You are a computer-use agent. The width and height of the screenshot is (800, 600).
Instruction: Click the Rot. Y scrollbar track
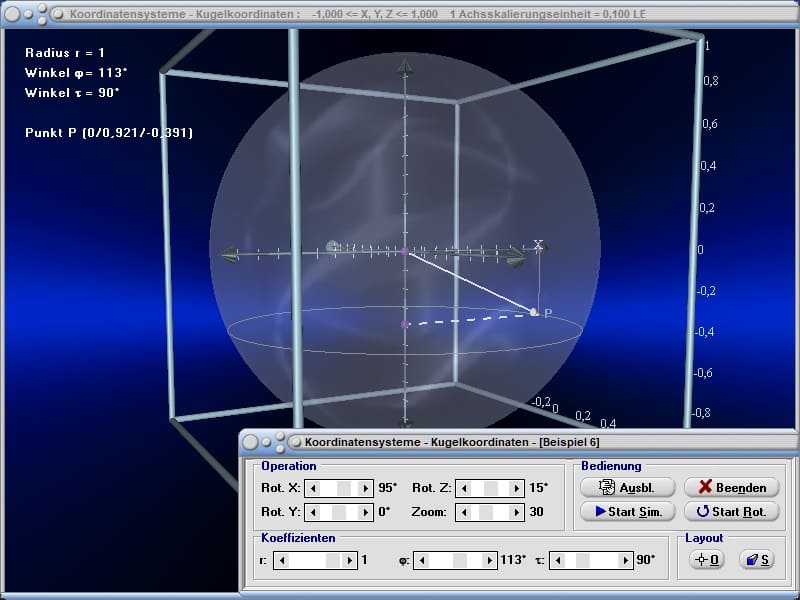coord(339,512)
